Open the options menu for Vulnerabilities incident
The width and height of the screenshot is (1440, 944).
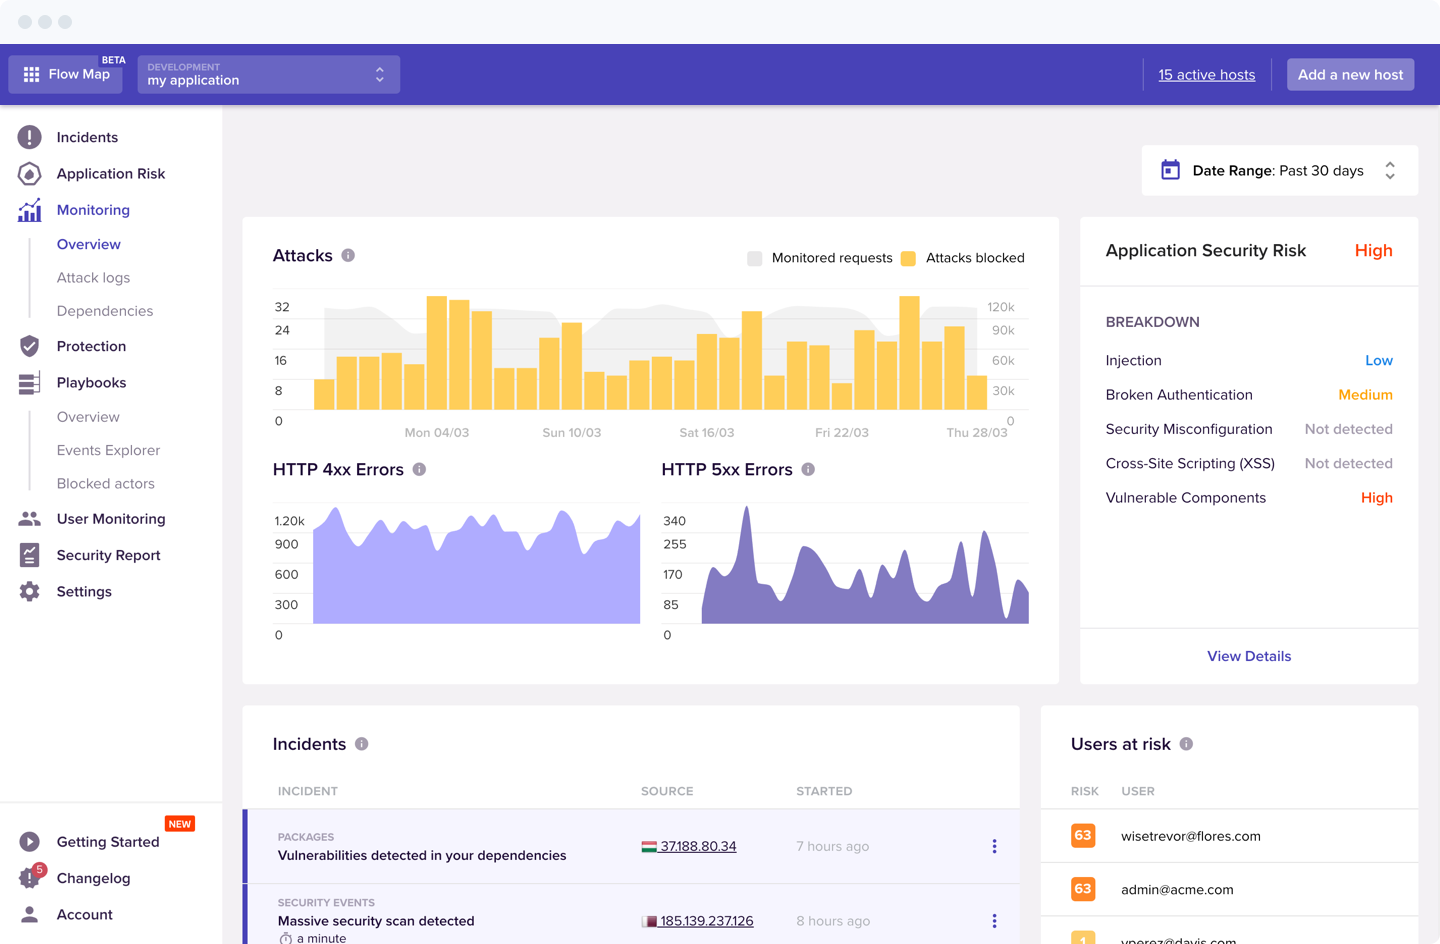(994, 847)
